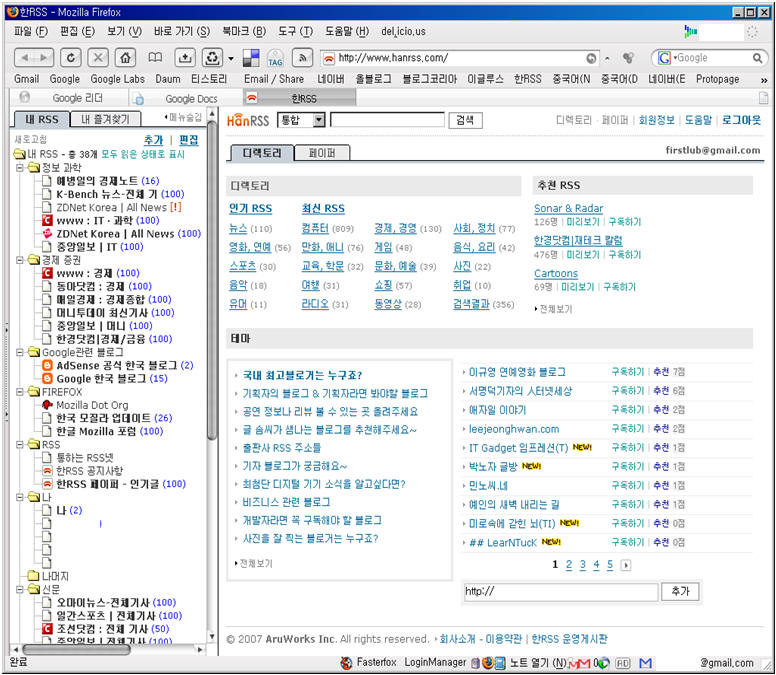The height and width of the screenshot is (675, 776).
Task: Click the 검색 search button
Action: [465, 120]
